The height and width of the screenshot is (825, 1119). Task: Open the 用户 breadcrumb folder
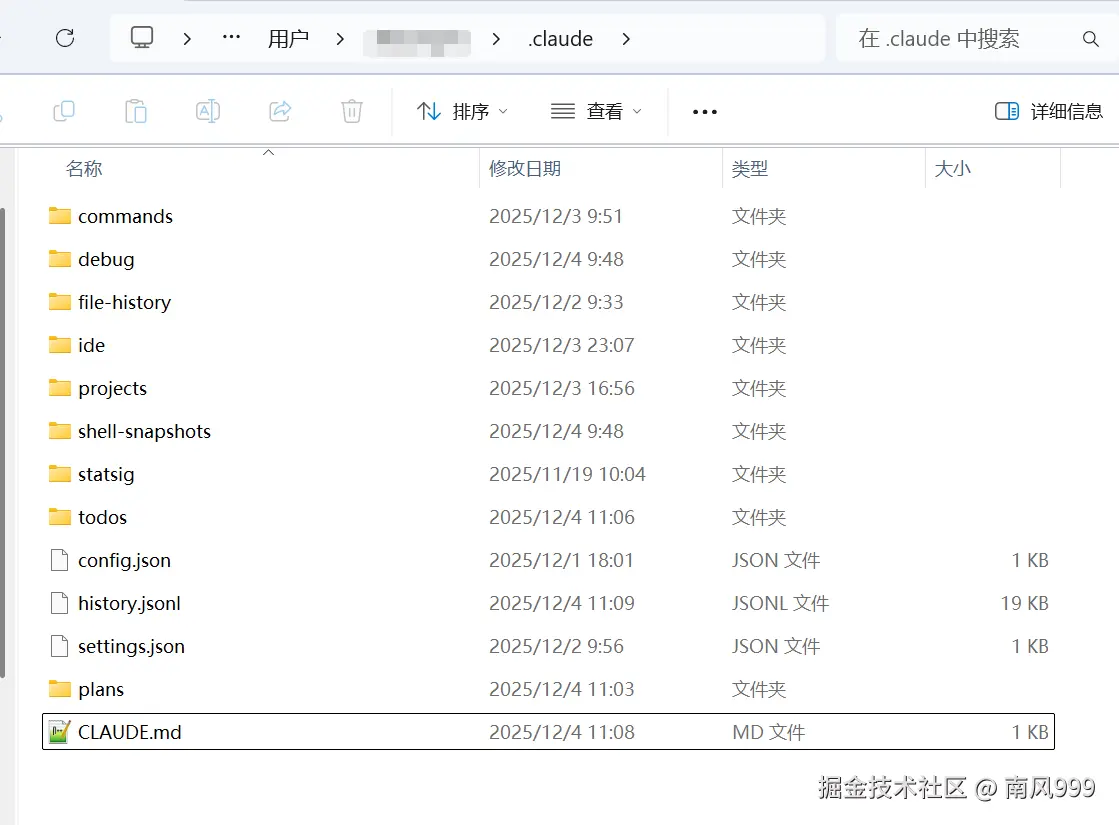coord(288,39)
